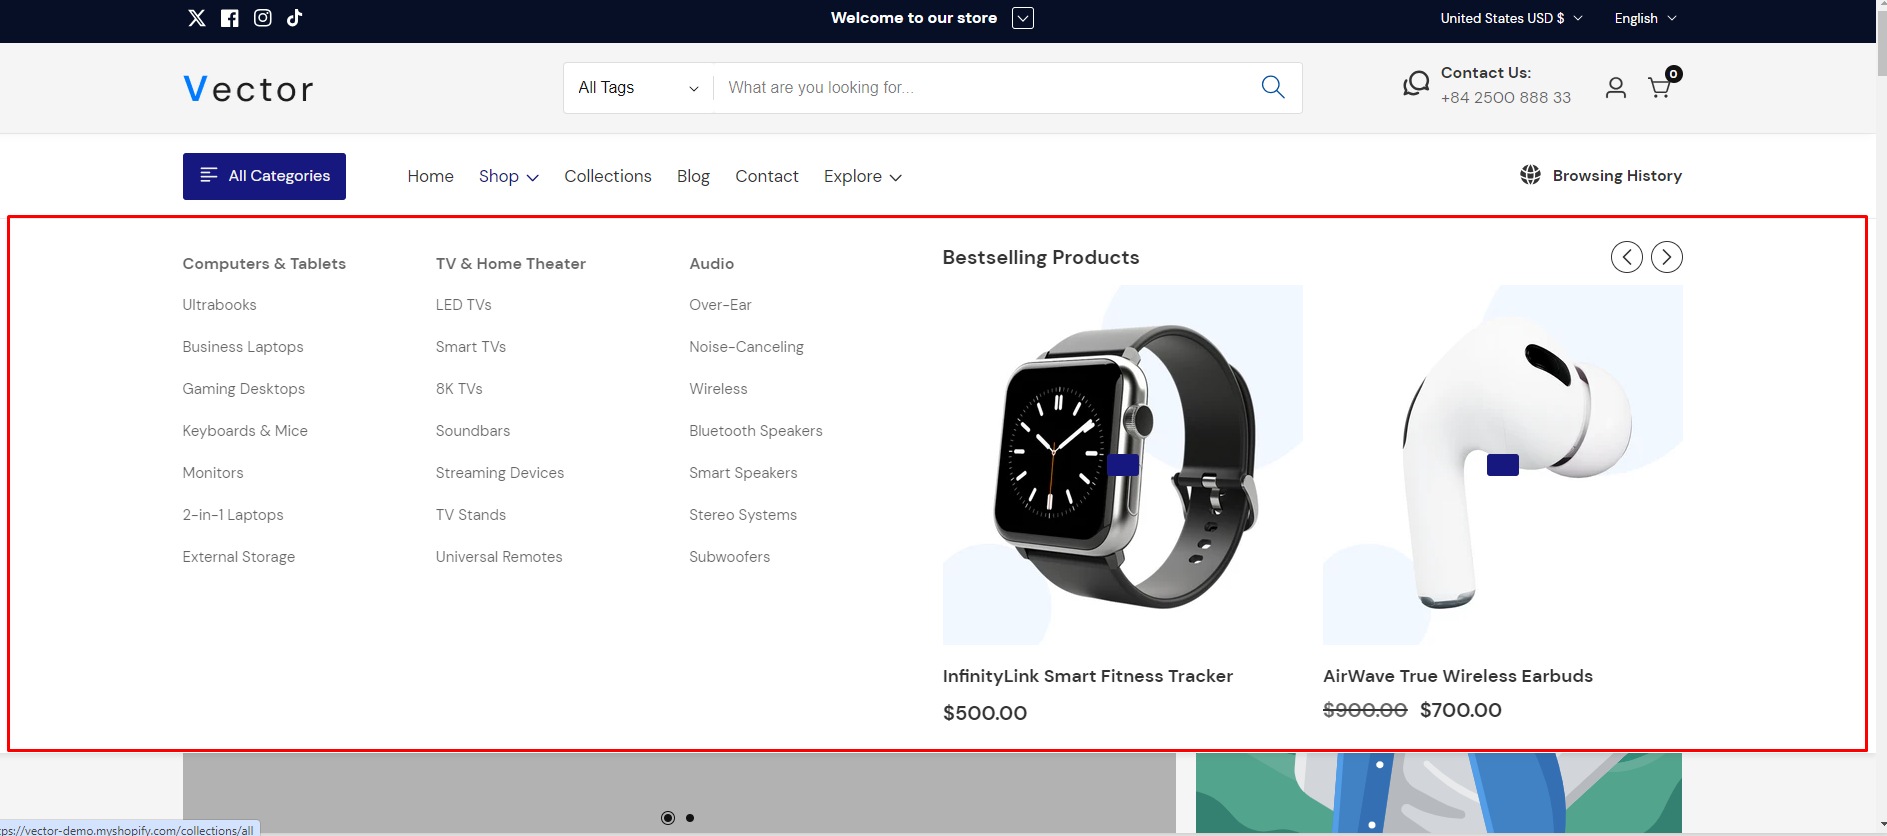The width and height of the screenshot is (1887, 836).
Task: Show previous bestselling products arrow
Action: click(1626, 257)
